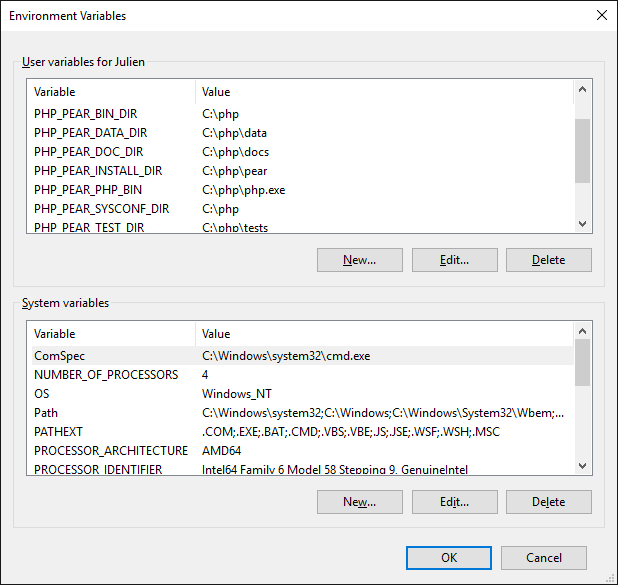This screenshot has height=585, width=618.
Task: Click New under System variables
Action: (360, 502)
